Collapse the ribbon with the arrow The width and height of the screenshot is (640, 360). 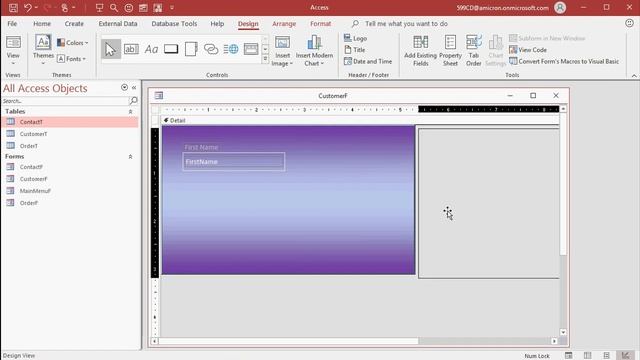click(634, 76)
